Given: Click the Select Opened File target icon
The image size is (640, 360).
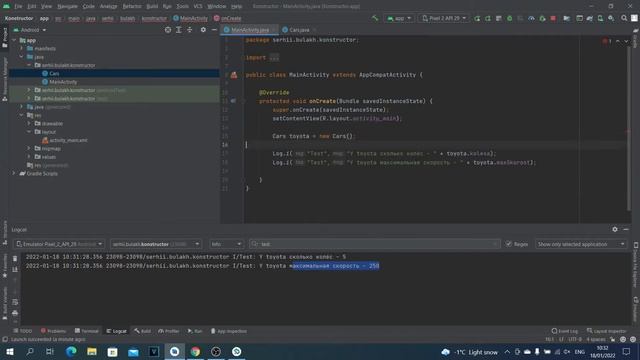Looking at the screenshot, I should point(168,30).
